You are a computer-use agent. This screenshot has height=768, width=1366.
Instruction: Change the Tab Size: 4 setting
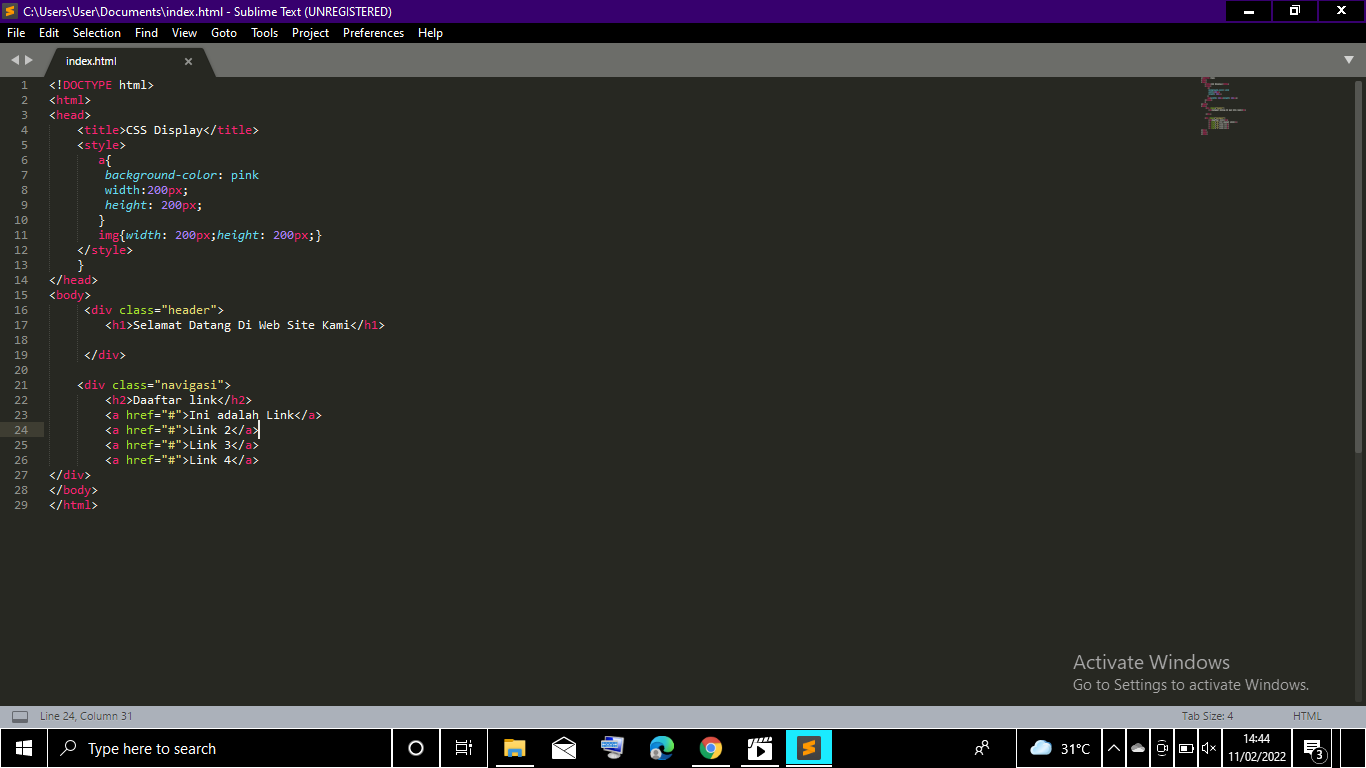pyautogui.click(x=1207, y=716)
